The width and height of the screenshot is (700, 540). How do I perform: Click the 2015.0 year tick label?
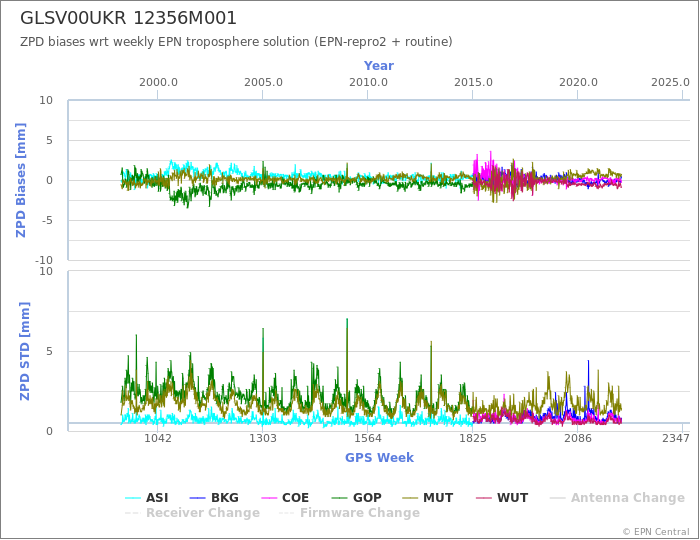pos(473,83)
